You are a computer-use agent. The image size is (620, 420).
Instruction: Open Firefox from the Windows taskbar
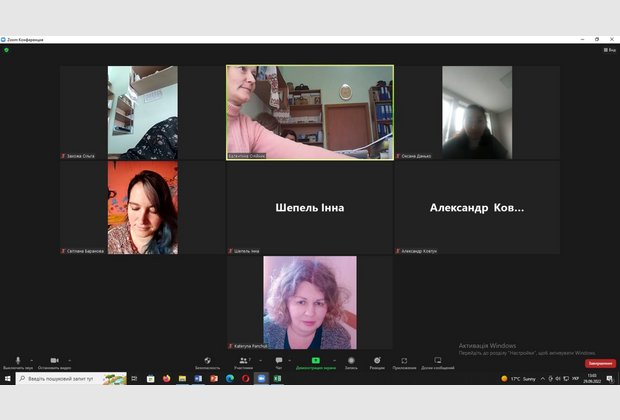coord(166,379)
